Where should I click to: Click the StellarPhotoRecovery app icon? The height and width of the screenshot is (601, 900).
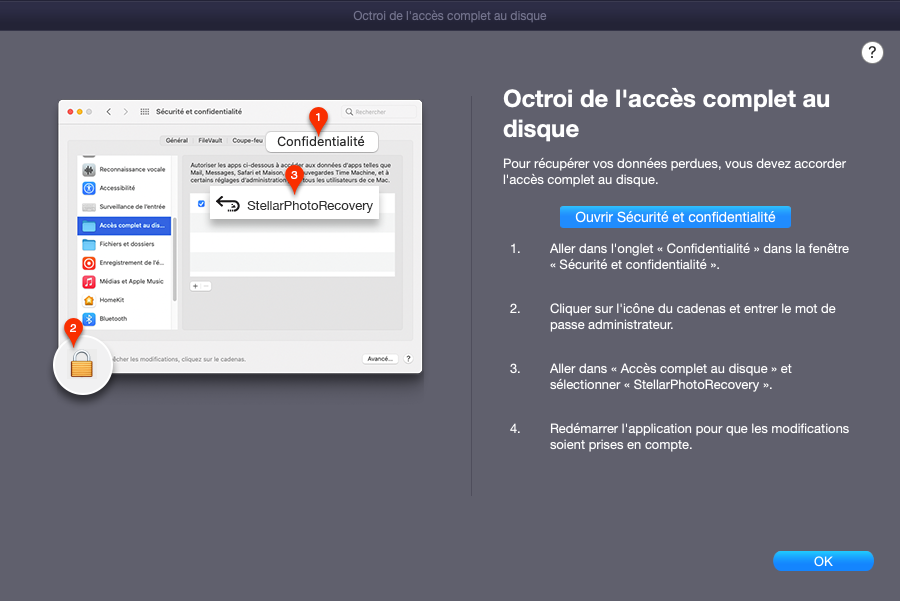(x=228, y=204)
